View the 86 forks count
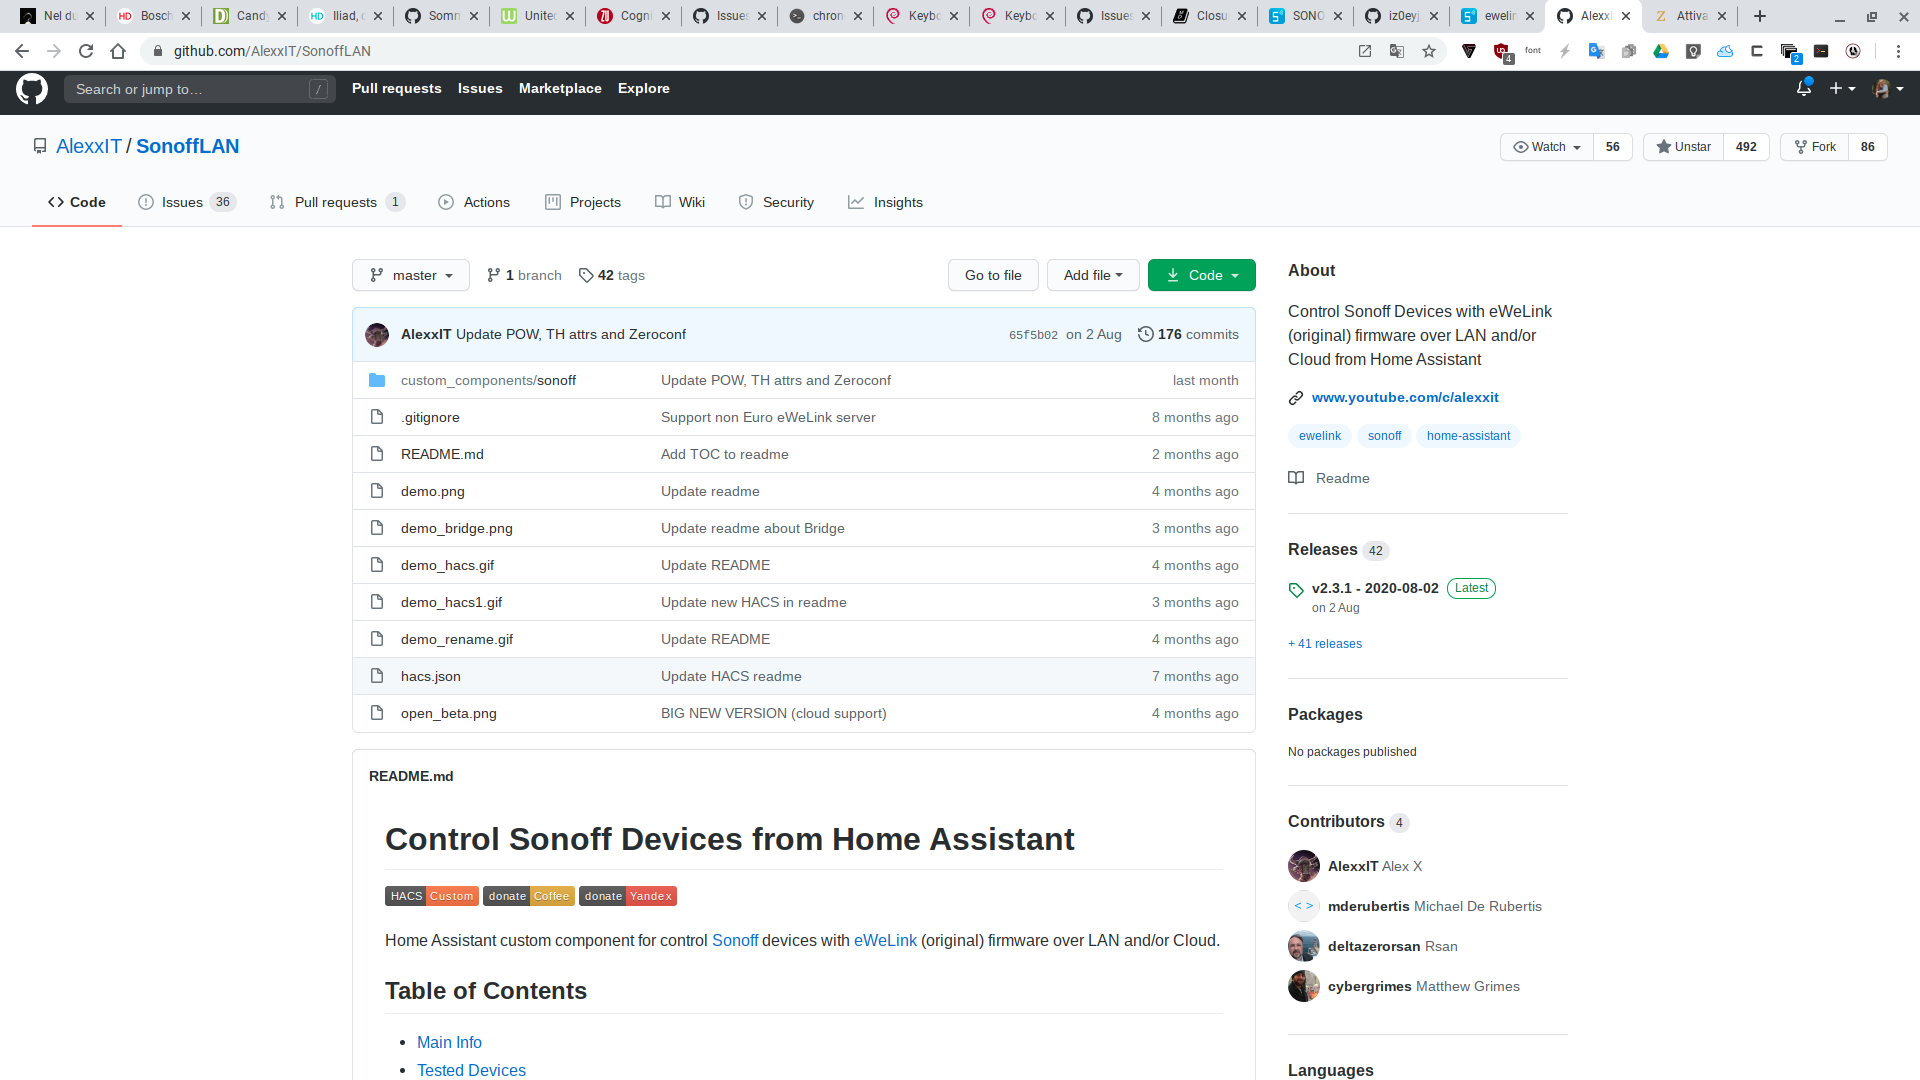1920x1080 pixels. coord(1867,147)
